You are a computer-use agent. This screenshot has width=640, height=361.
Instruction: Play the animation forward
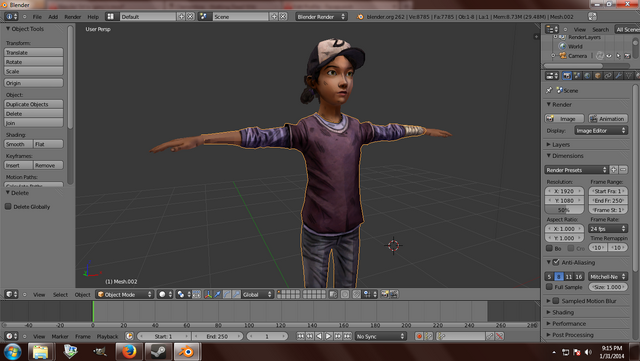[x=329, y=336]
